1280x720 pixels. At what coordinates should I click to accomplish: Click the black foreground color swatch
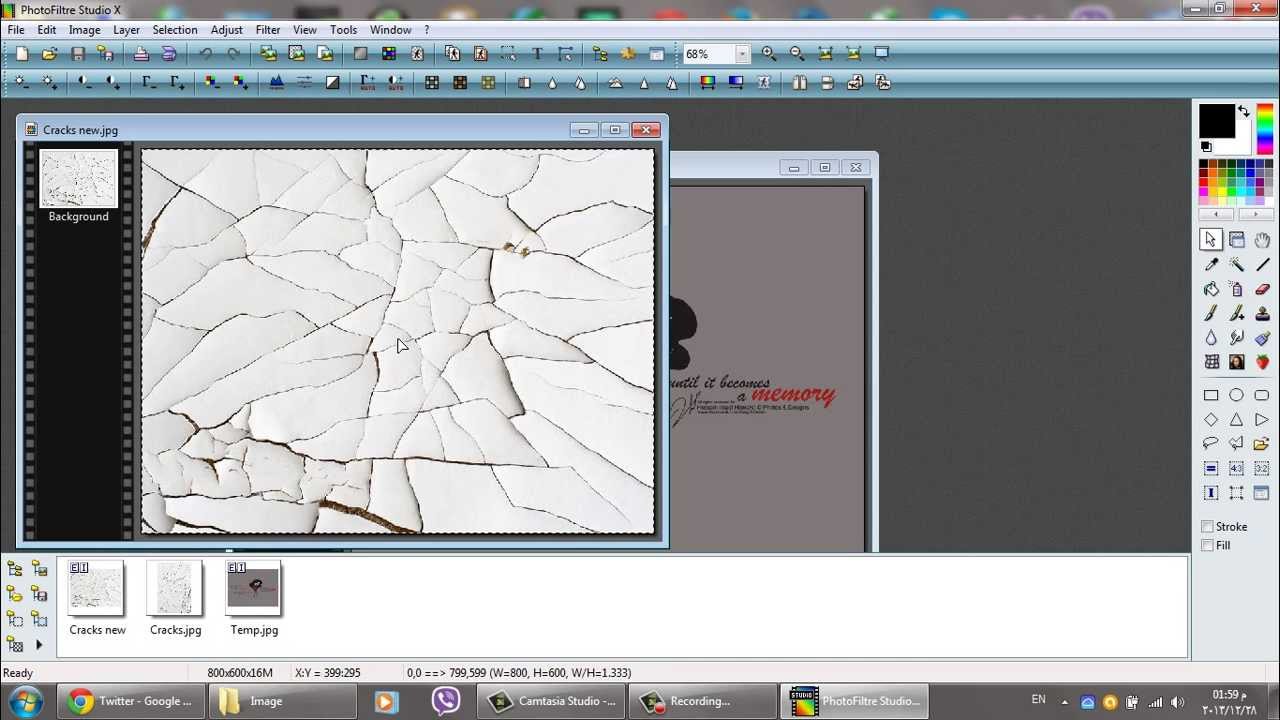[1216, 121]
